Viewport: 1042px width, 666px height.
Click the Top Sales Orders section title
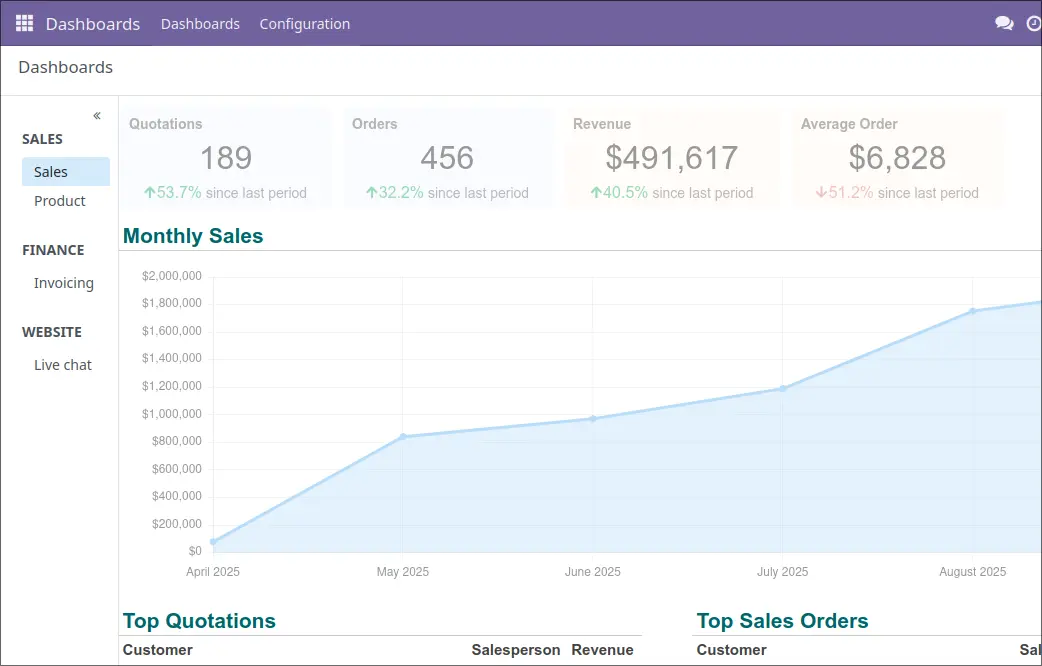pos(782,621)
